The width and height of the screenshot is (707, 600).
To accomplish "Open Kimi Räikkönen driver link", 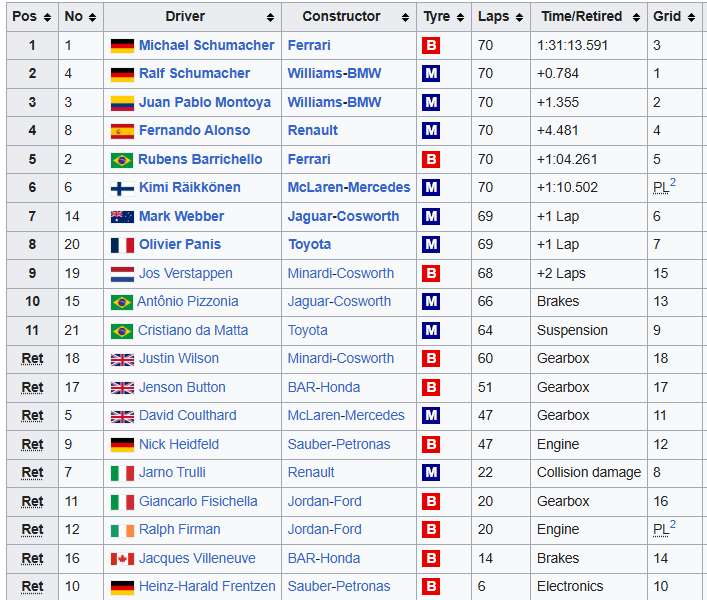I will (189, 187).
